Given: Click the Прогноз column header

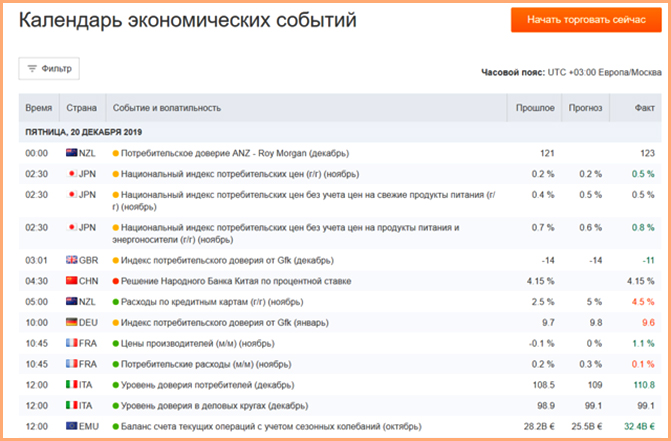Looking at the screenshot, I should [586, 107].
